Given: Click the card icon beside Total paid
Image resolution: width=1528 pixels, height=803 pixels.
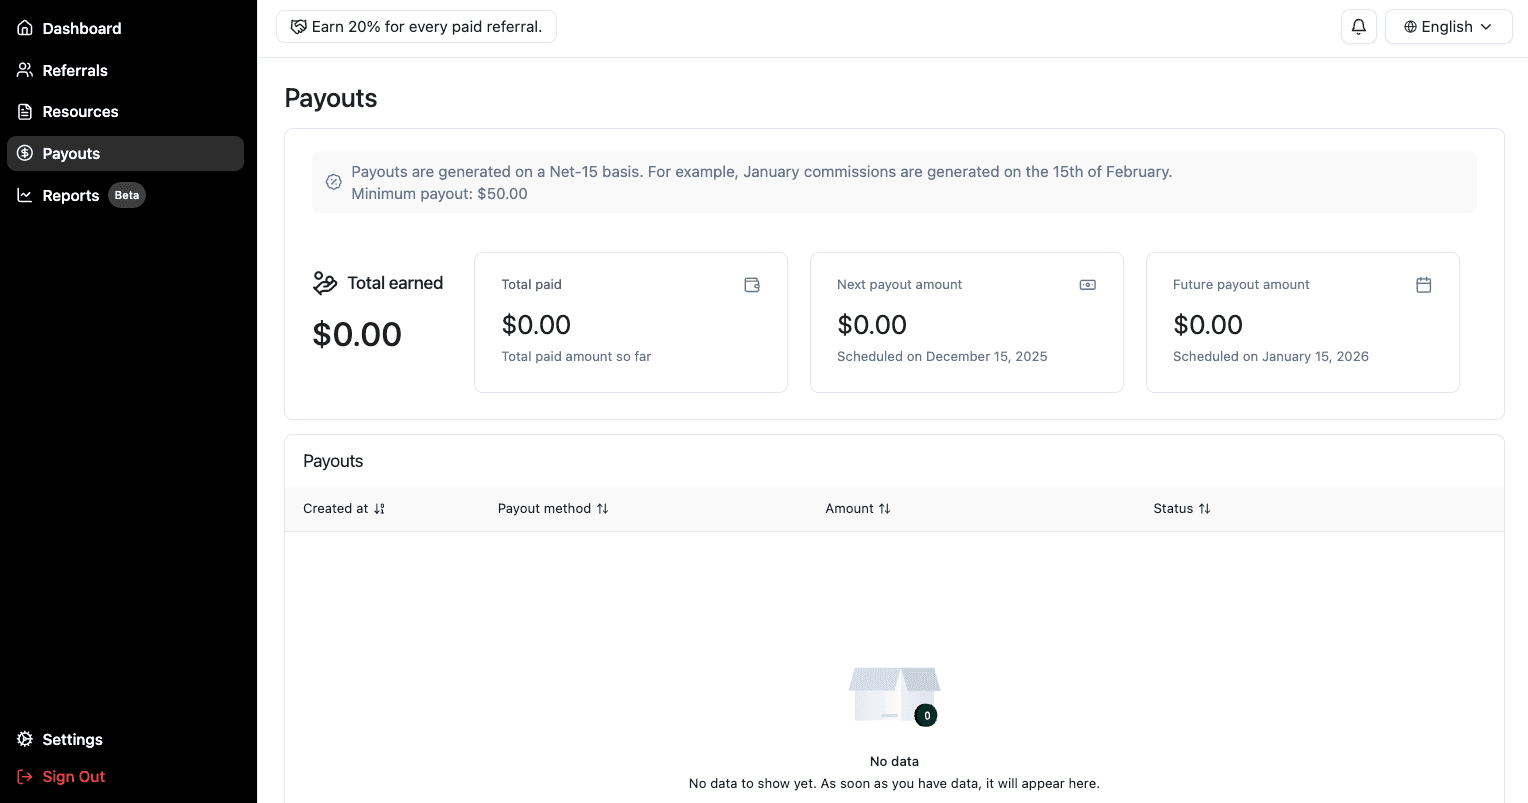Looking at the screenshot, I should (x=751, y=285).
